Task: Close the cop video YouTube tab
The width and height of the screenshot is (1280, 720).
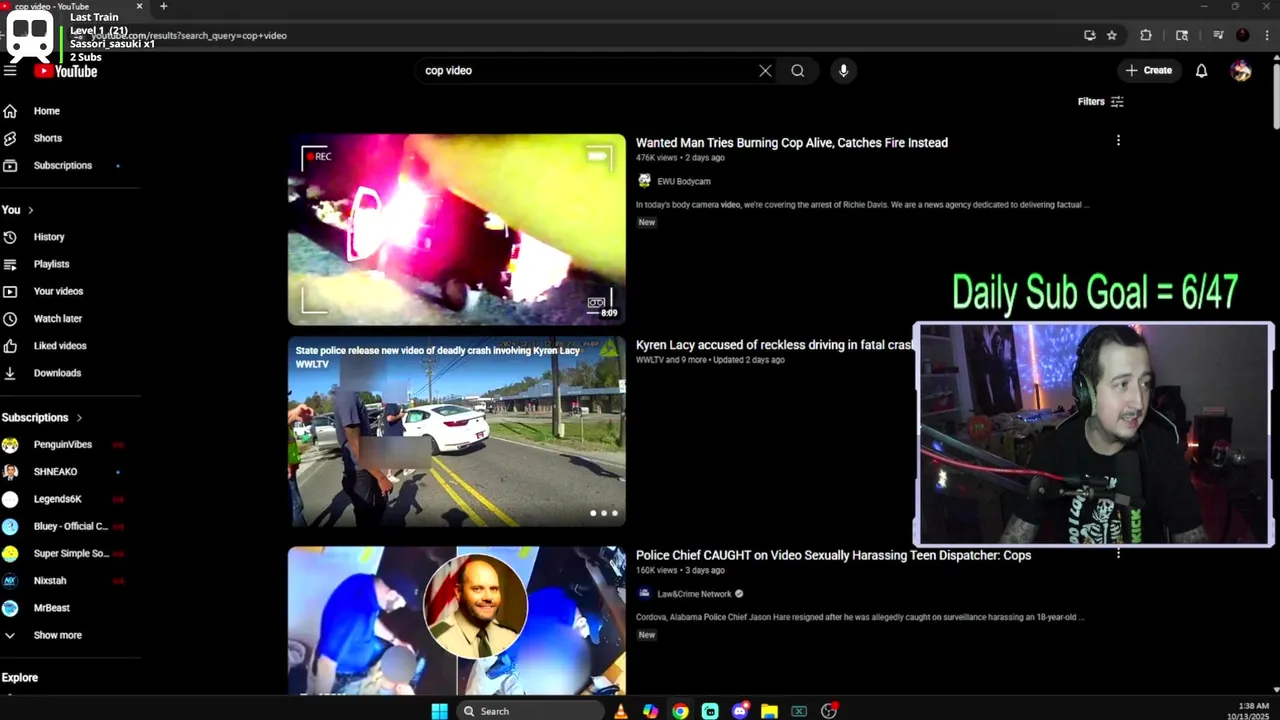Action: 139,6
